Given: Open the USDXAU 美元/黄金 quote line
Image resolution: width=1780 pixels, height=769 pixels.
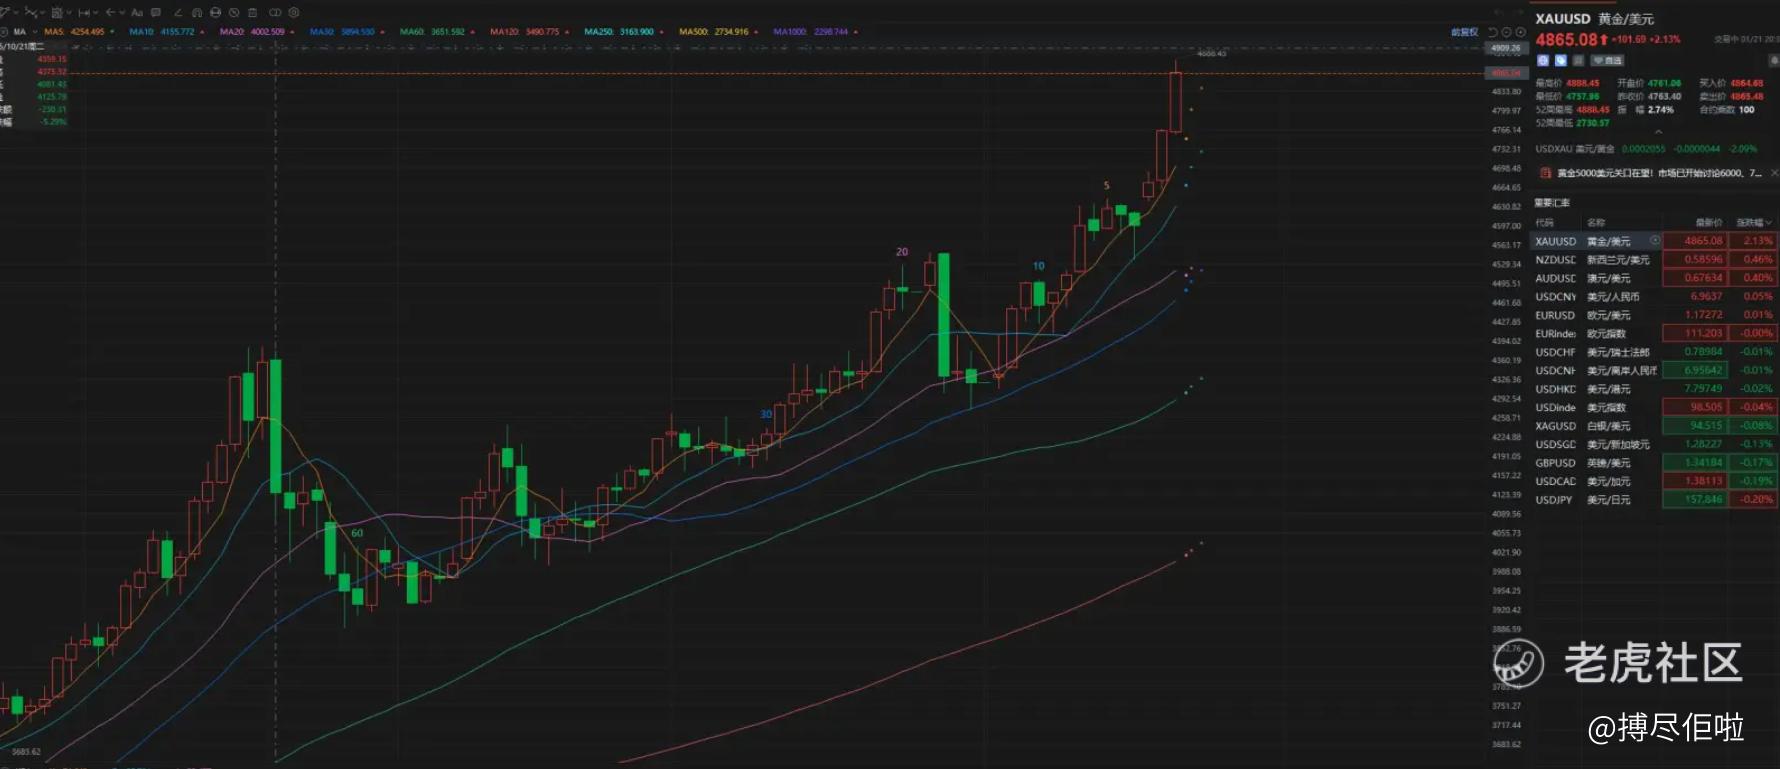Looking at the screenshot, I should click(1646, 149).
